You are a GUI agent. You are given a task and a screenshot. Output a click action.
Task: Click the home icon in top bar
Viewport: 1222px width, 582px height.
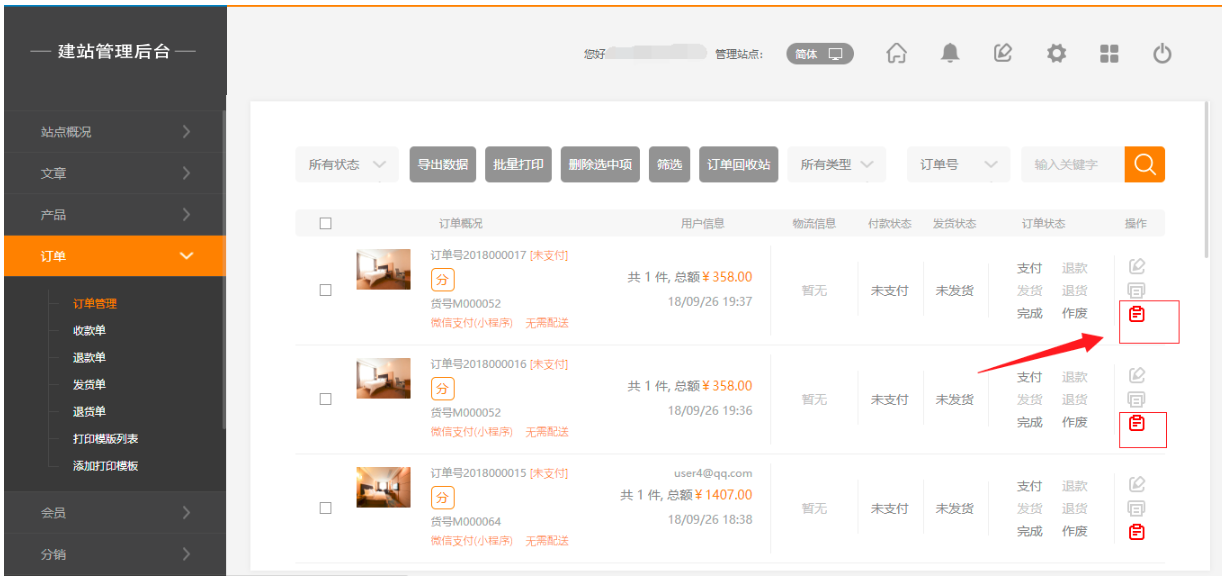point(897,54)
